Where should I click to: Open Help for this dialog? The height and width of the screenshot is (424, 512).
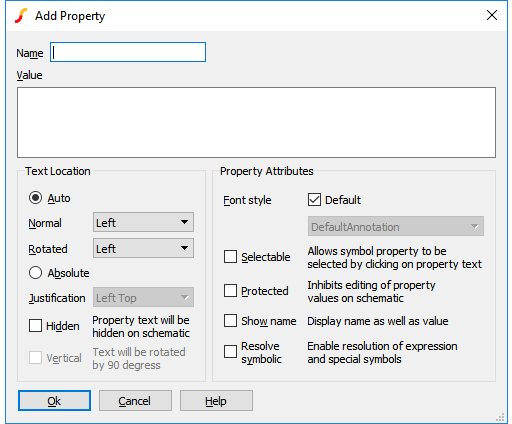tap(216, 401)
